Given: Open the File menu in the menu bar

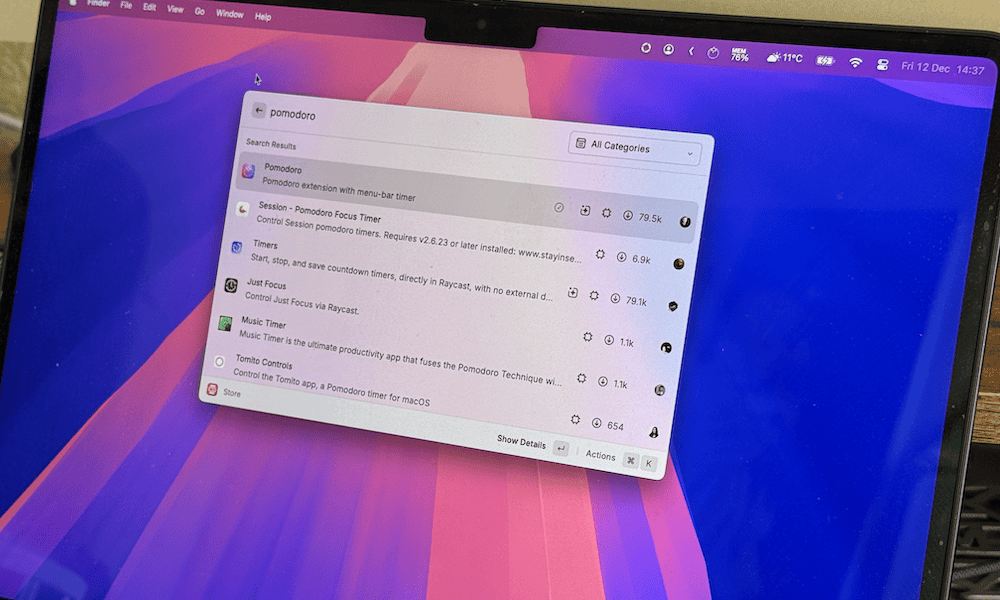Looking at the screenshot, I should 126,5.
